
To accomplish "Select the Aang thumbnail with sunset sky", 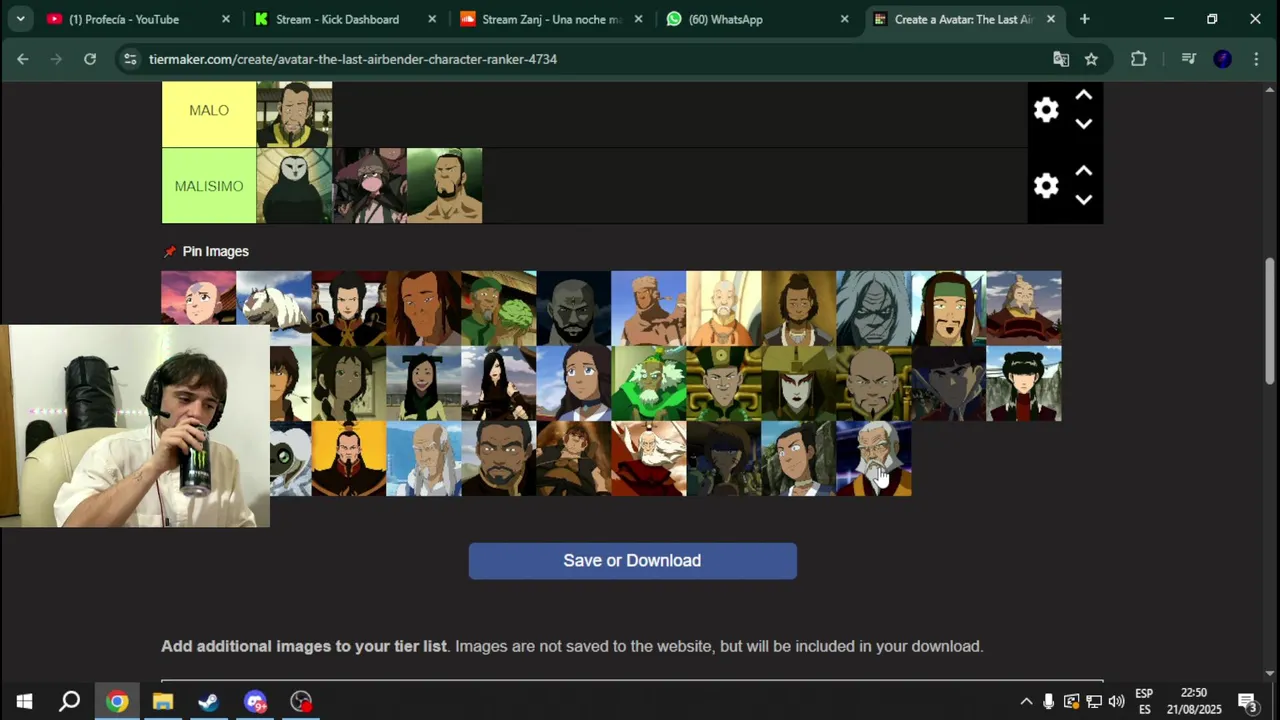I will click(199, 297).
